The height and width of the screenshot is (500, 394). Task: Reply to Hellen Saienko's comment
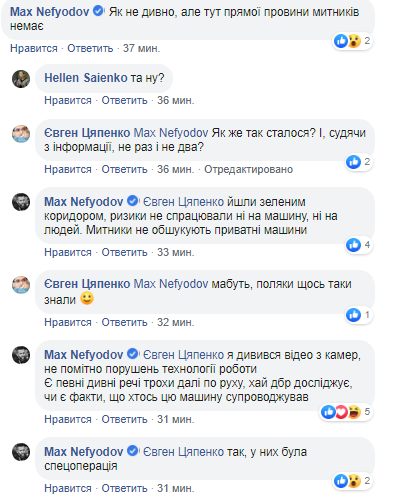click(124, 100)
